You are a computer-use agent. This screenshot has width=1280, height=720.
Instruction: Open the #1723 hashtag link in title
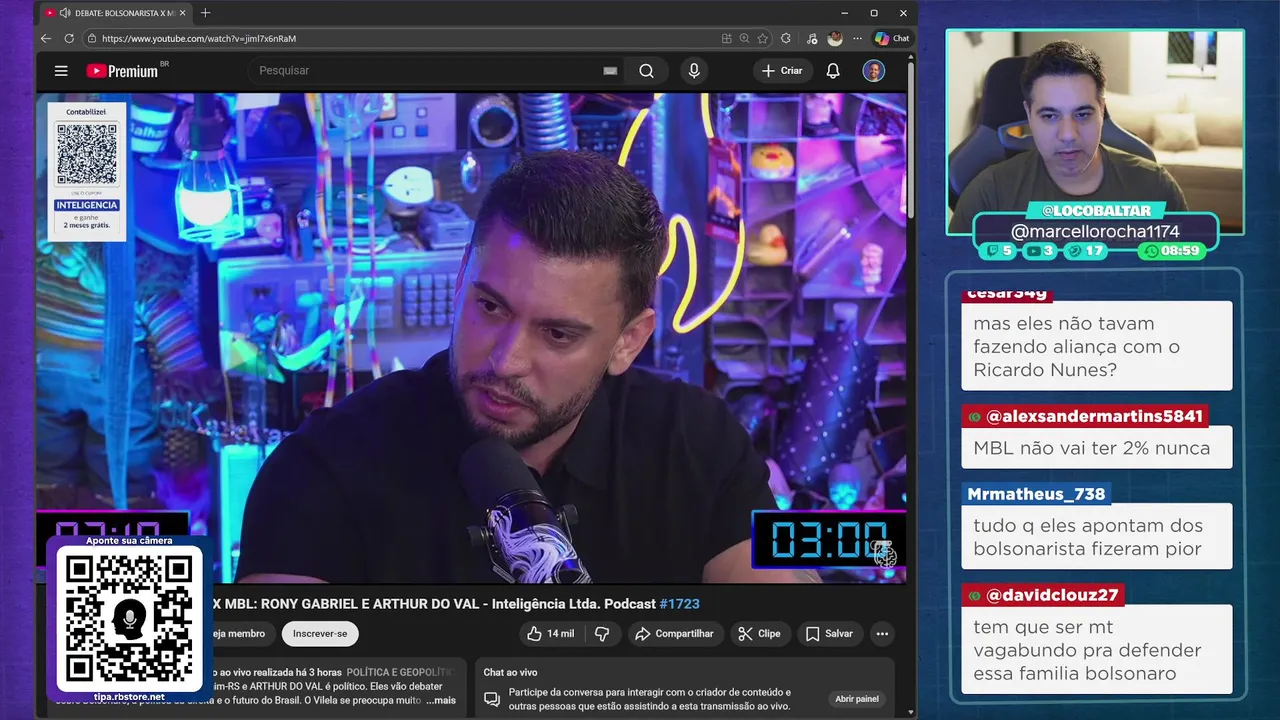680,604
